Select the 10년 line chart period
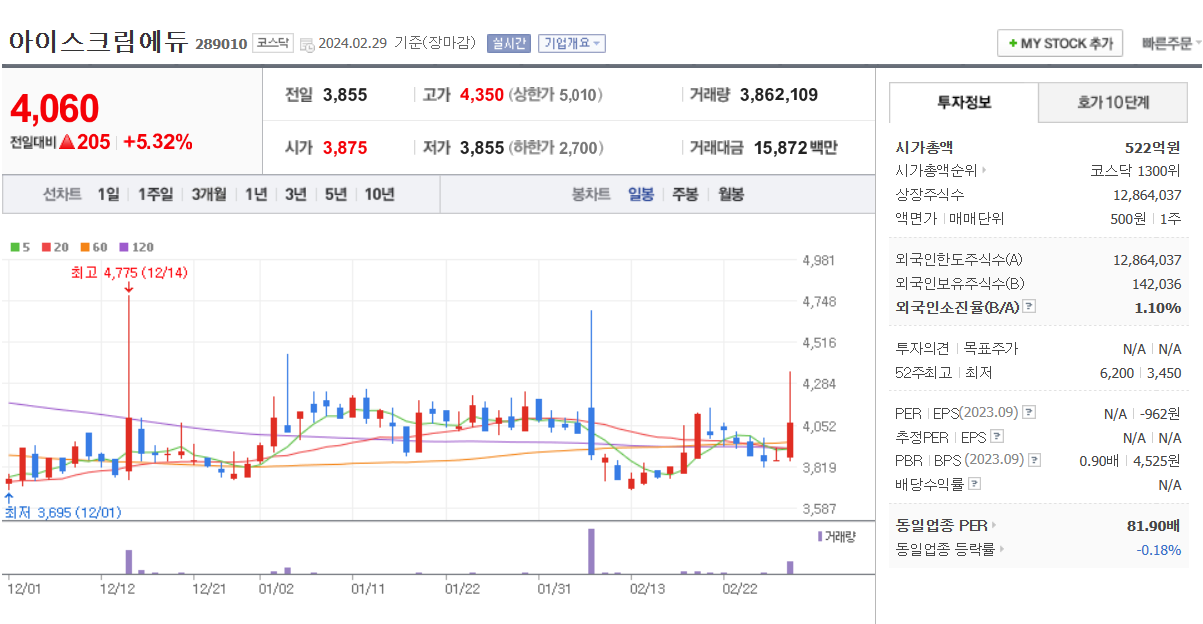The width and height of the screenshot is (1203, 624). click(379, 194)
